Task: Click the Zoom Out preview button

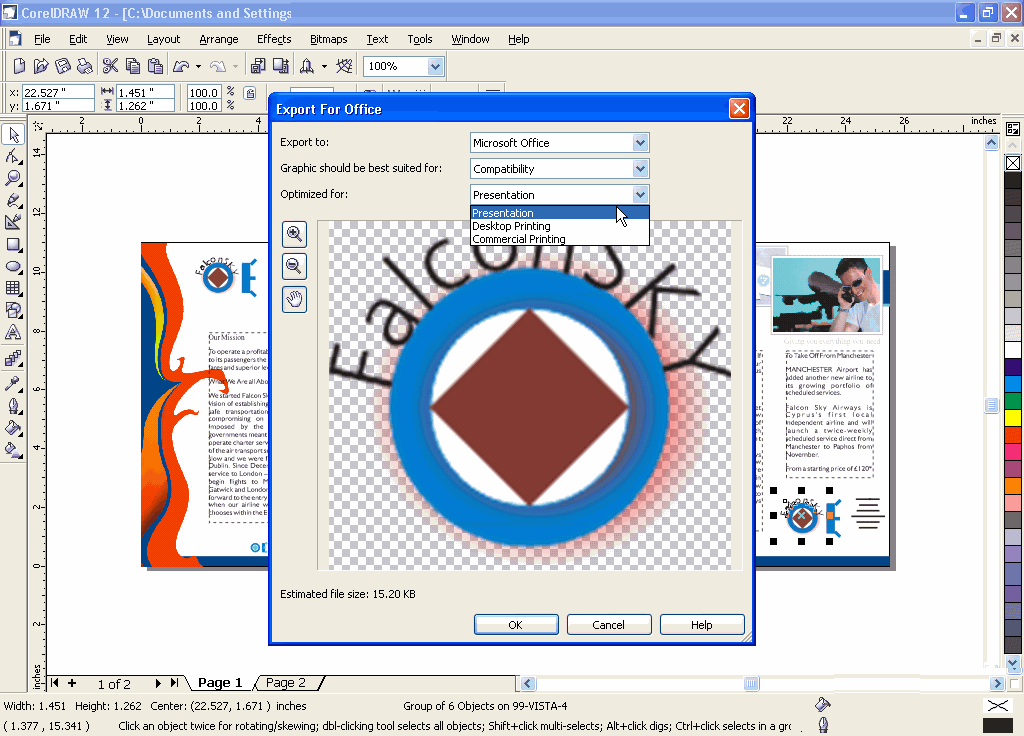Action: pyautogui.click(x=295, y=266)
